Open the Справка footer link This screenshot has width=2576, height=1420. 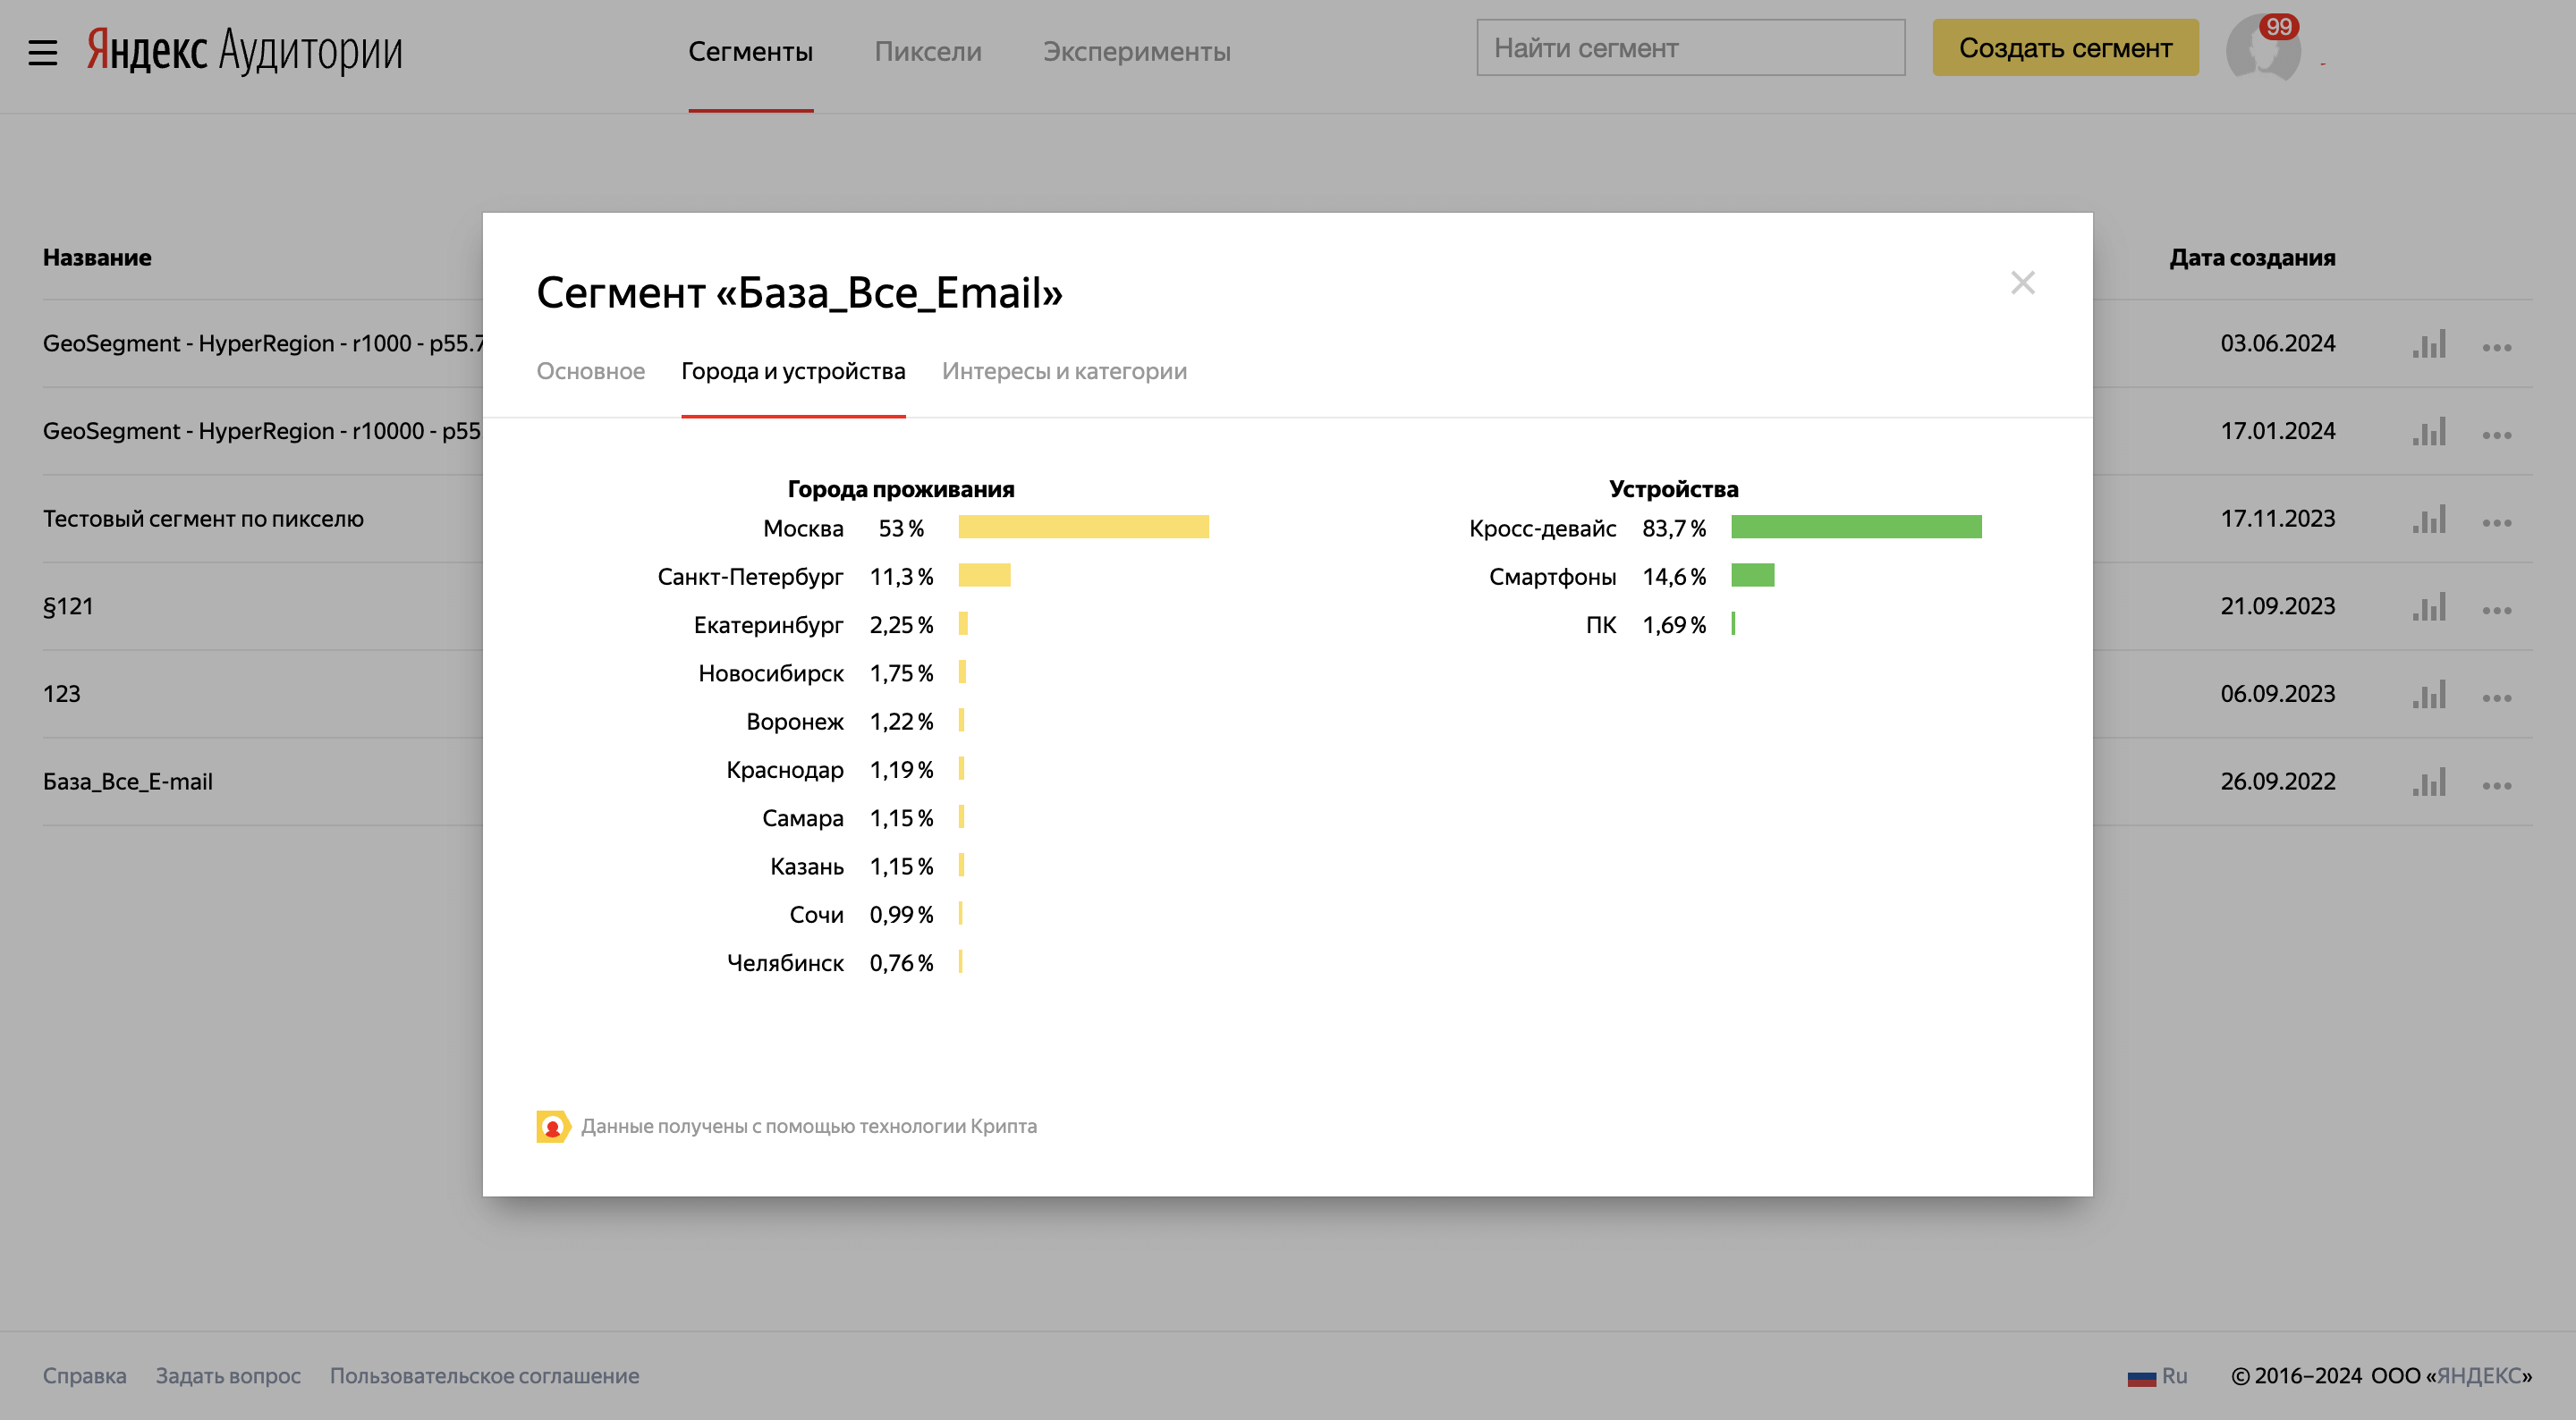click(85, 1376)
